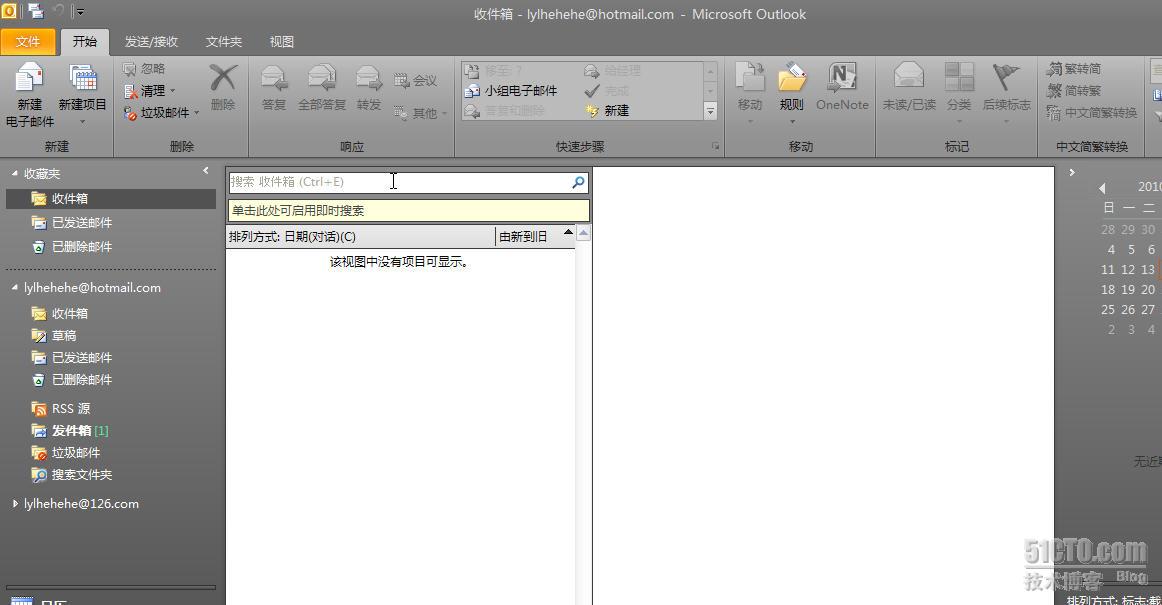This screenshot has width=1162, height=605.
Task: Go to the previous month in the calendar
Action: (x=1102, y=188)
